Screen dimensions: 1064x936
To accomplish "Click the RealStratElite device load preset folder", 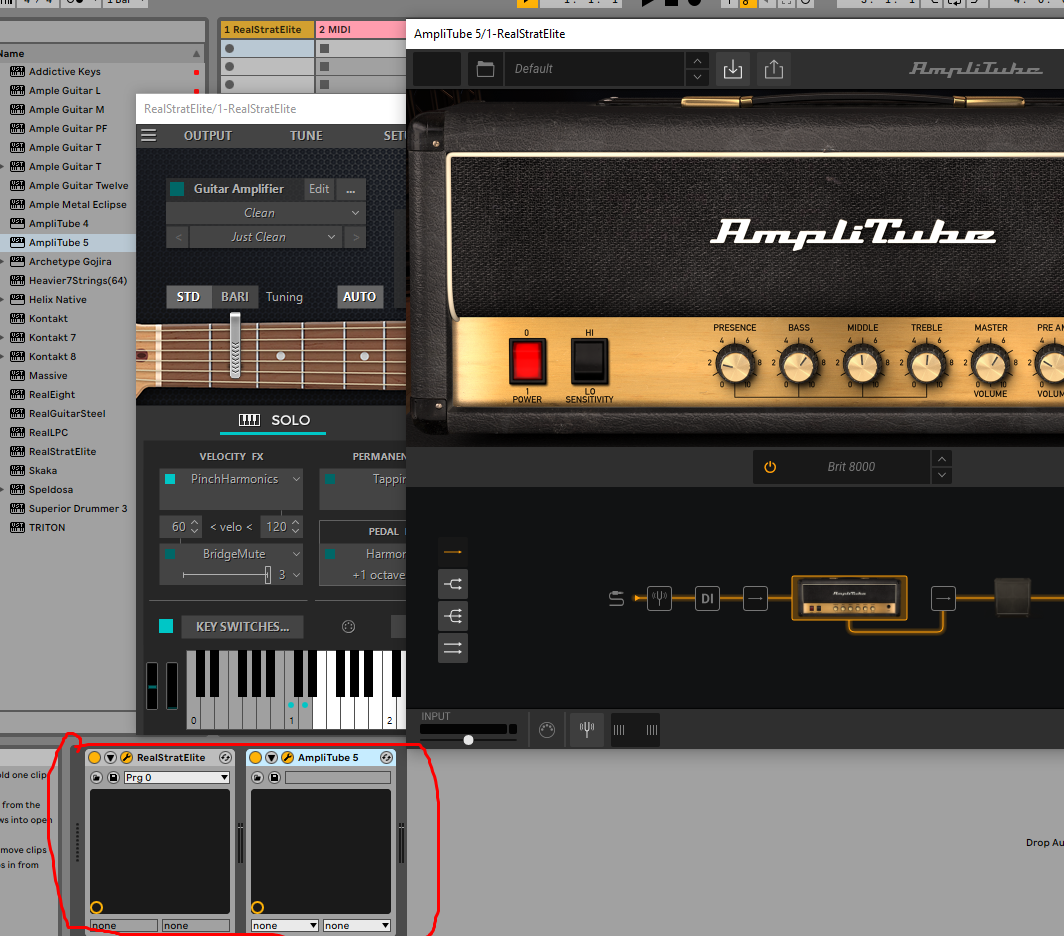I will point(96,777).
